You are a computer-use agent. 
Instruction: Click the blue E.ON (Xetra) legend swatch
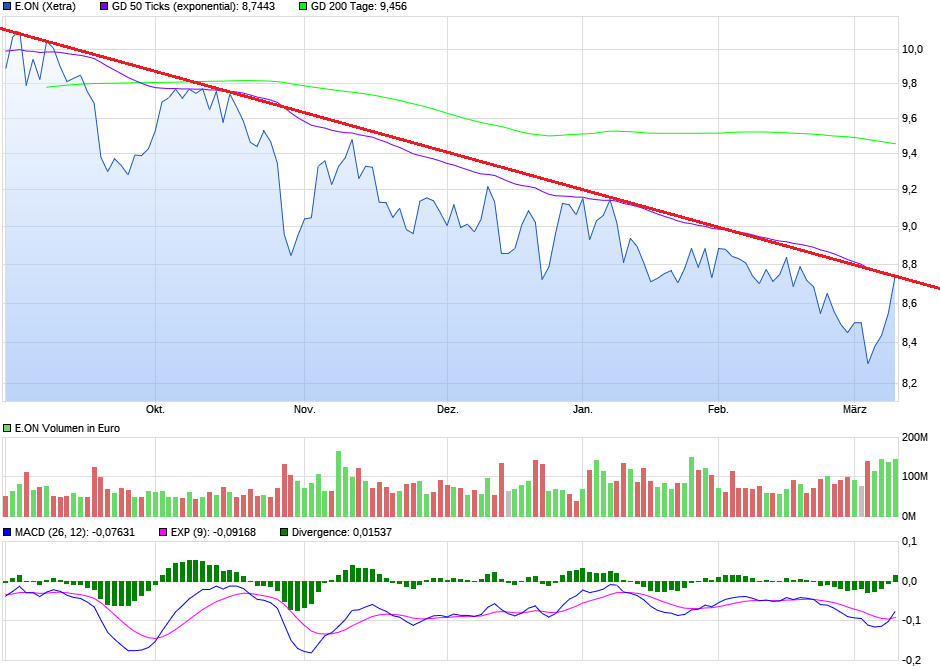tap(7, 7)
